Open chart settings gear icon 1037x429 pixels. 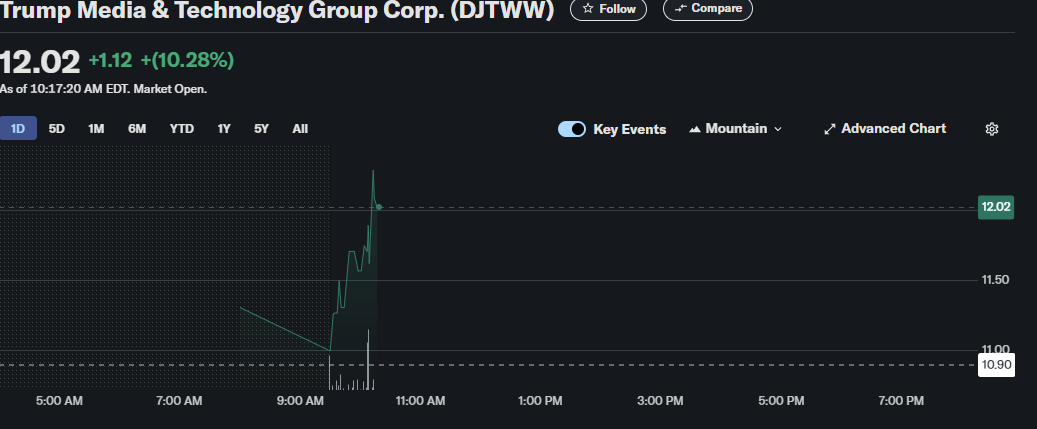click(x=991, y=130)
